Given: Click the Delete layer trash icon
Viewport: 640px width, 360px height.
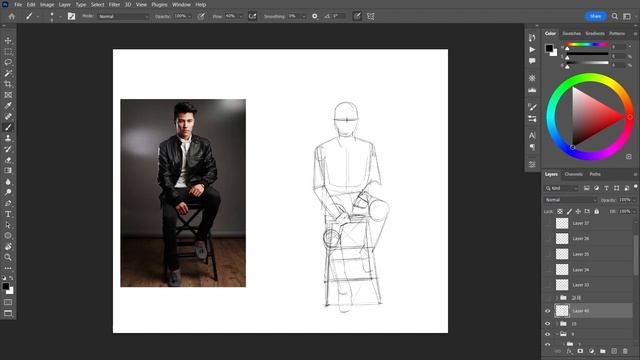Looking at the screenshot, I should (625, 351).
